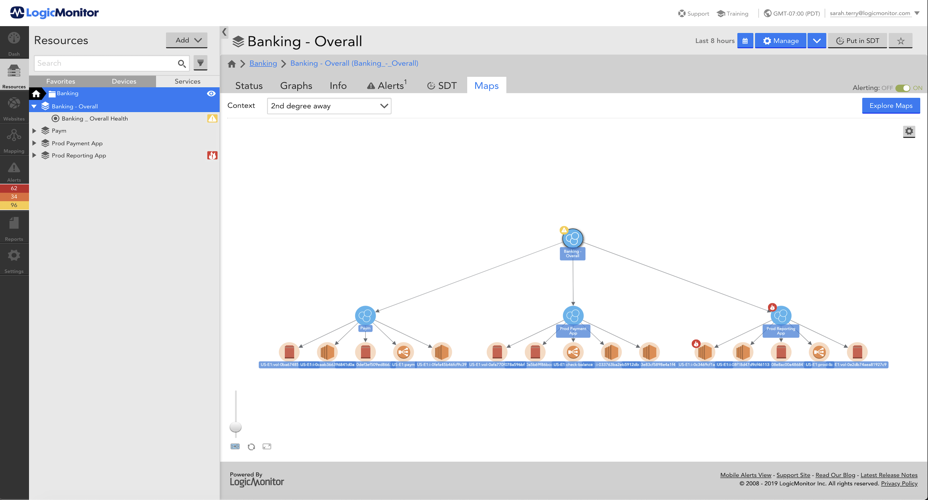928x500 pixels.
Task: Expand the Prod Payment App tree node
Action: pyautogui.click(x=34, y=143)
